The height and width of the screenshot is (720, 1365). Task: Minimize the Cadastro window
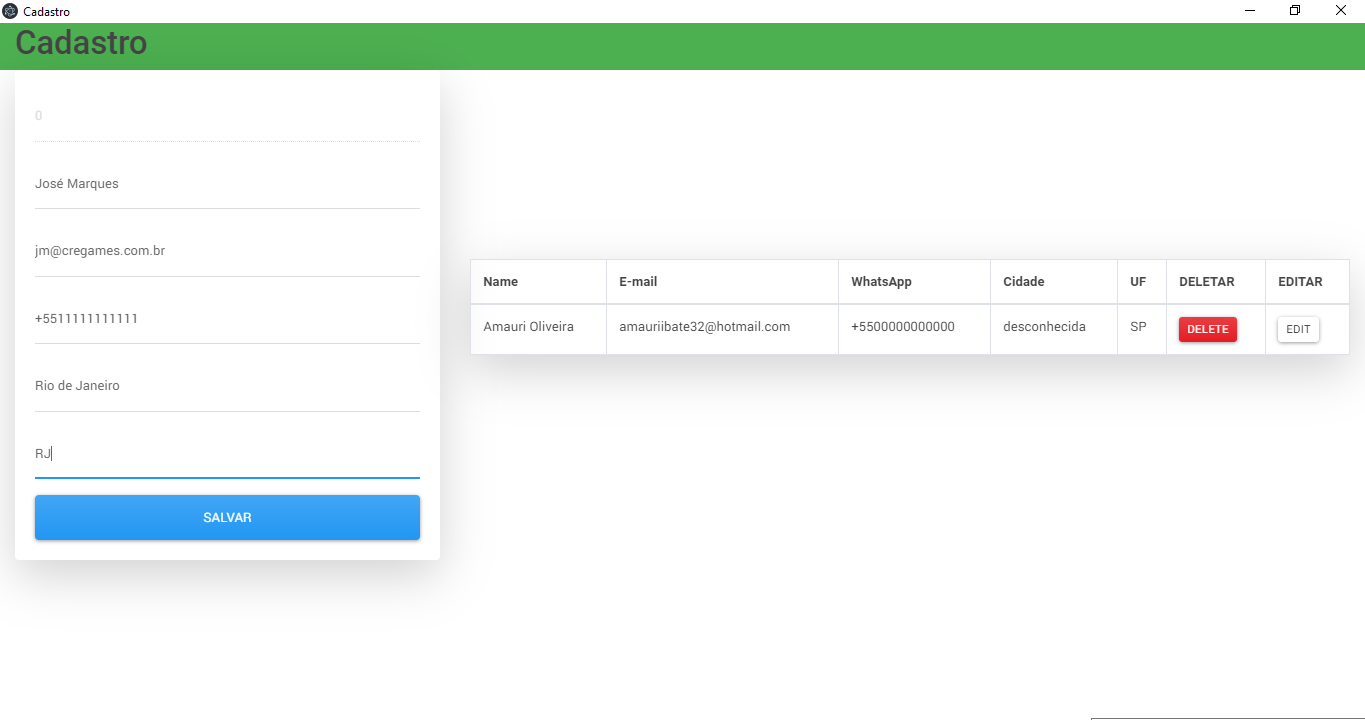pos(1250,11)
